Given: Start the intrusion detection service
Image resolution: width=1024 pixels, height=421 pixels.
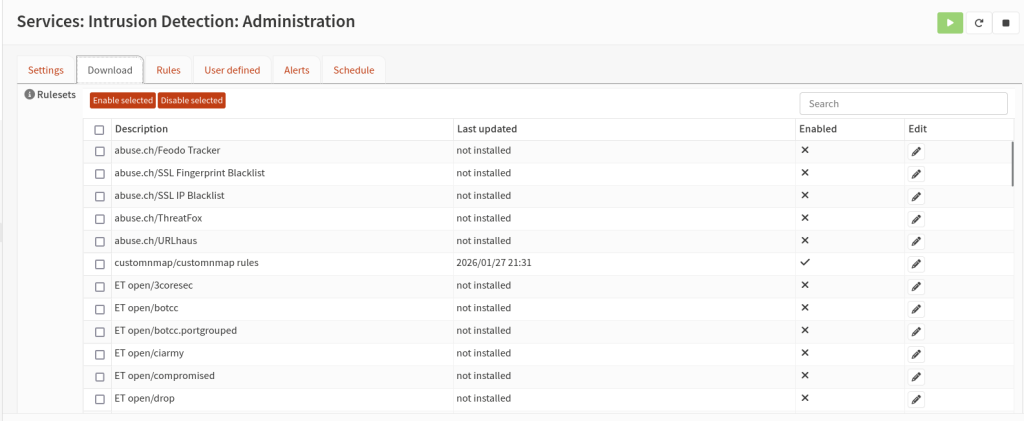Looking at the screenshot, I should point(950,22).
